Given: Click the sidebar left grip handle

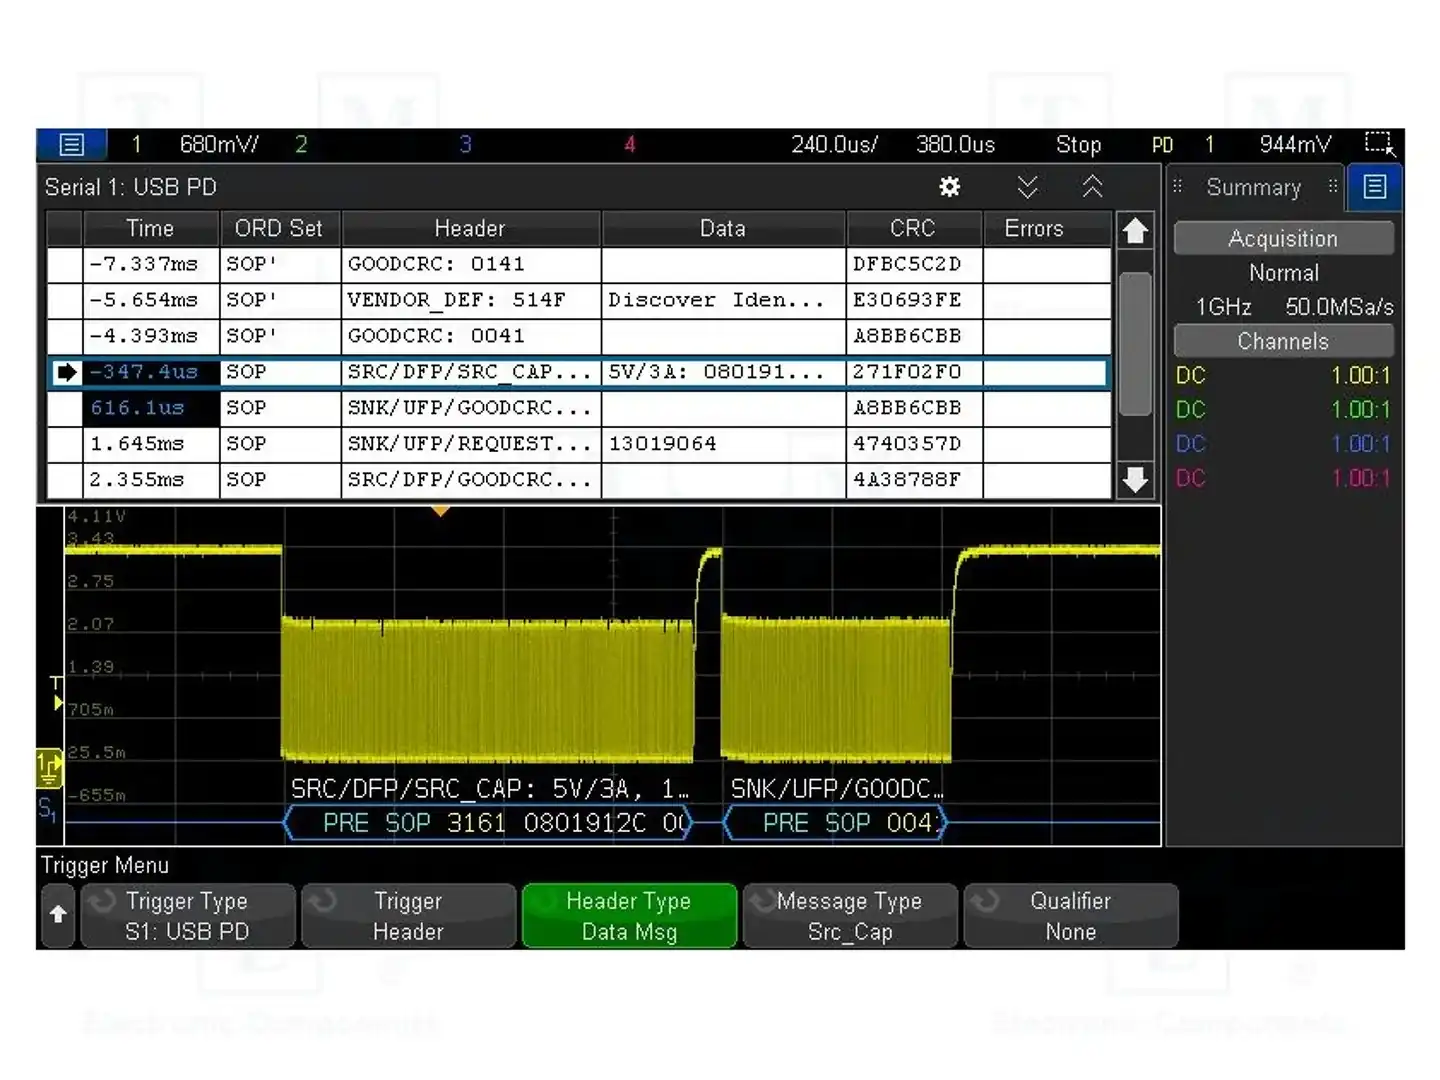Looking at the screenshot, I should [1177, 186].
